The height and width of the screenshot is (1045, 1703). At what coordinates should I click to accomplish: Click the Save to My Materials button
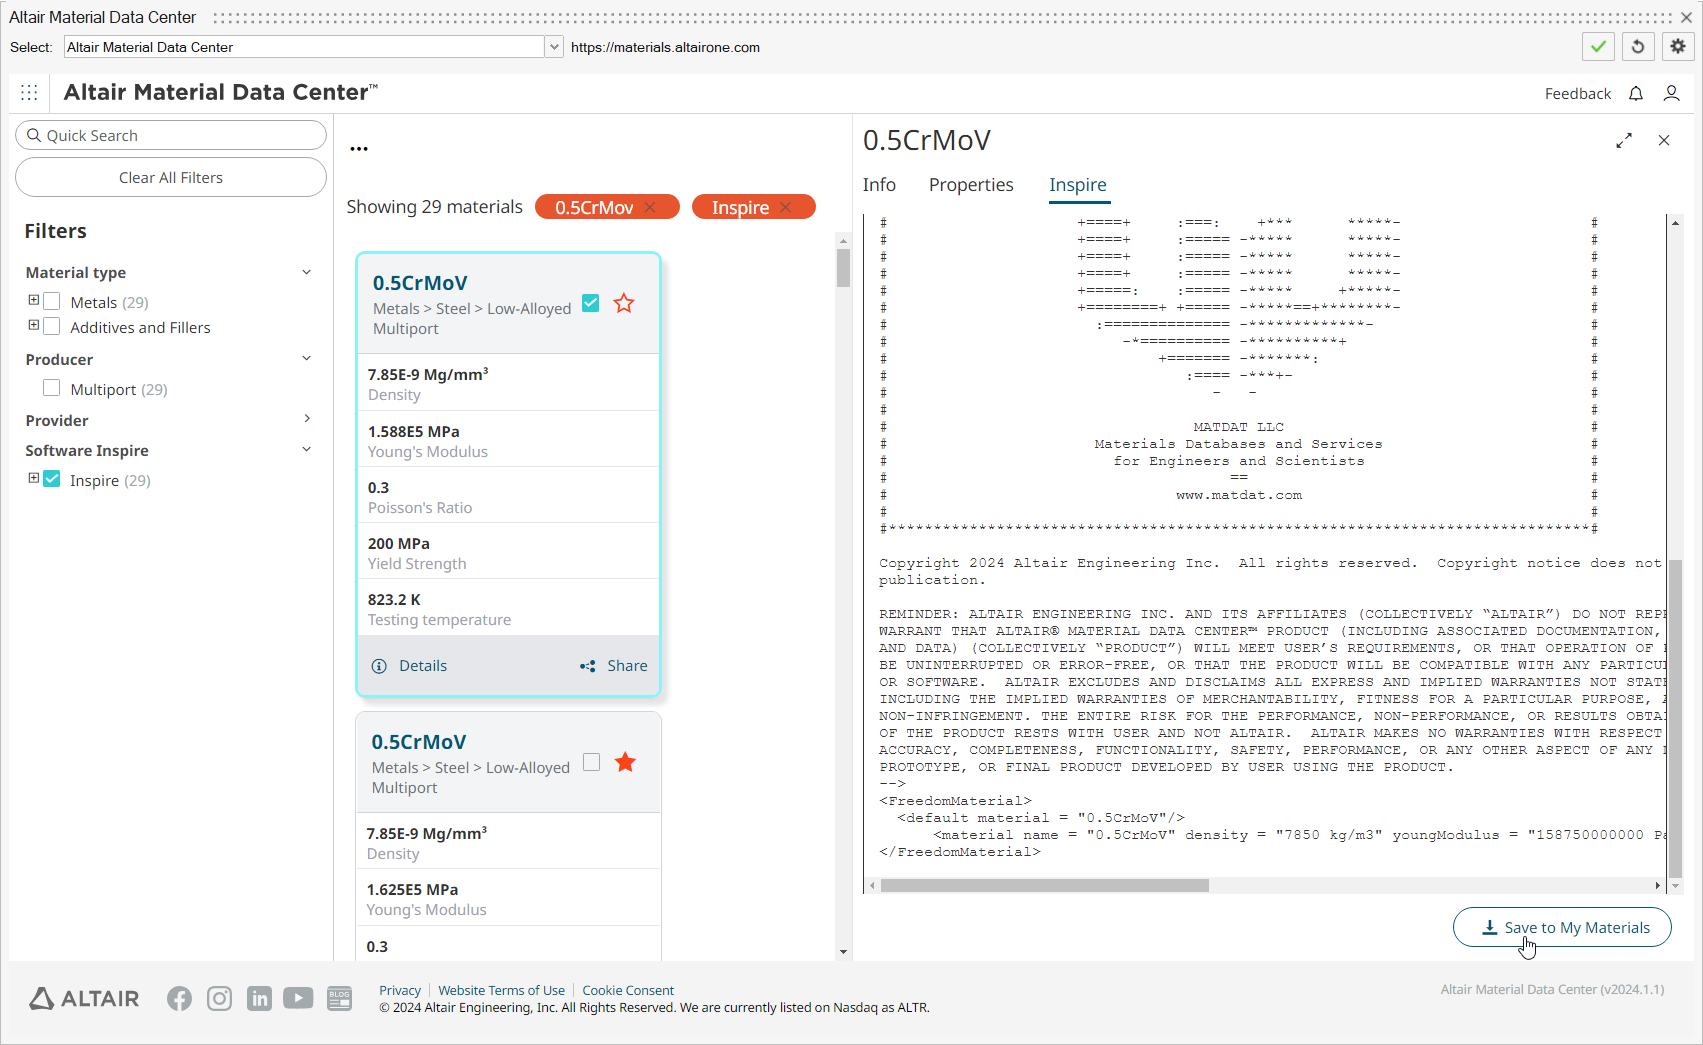[1562, 927]
